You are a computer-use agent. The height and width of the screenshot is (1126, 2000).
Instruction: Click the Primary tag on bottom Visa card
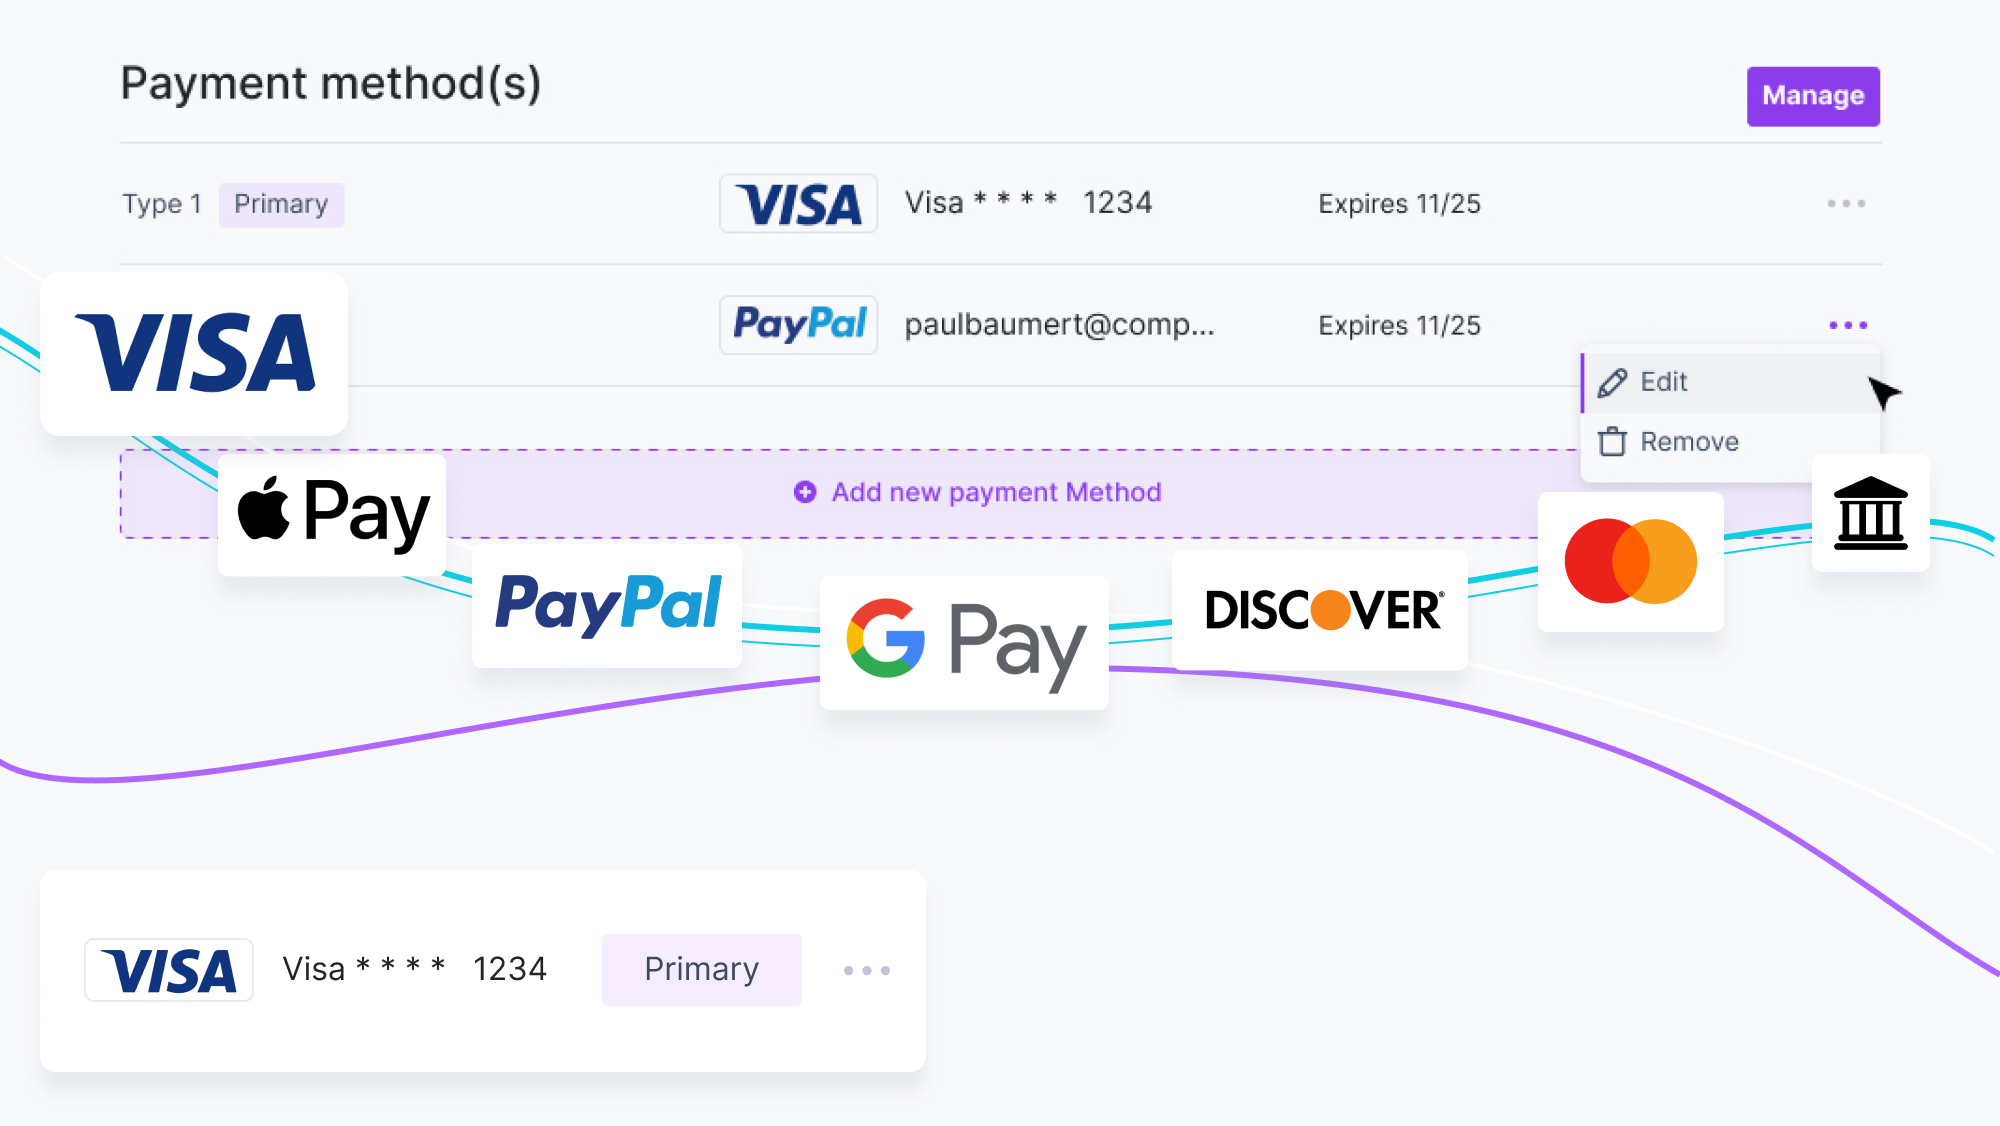(x=701, y=969)
